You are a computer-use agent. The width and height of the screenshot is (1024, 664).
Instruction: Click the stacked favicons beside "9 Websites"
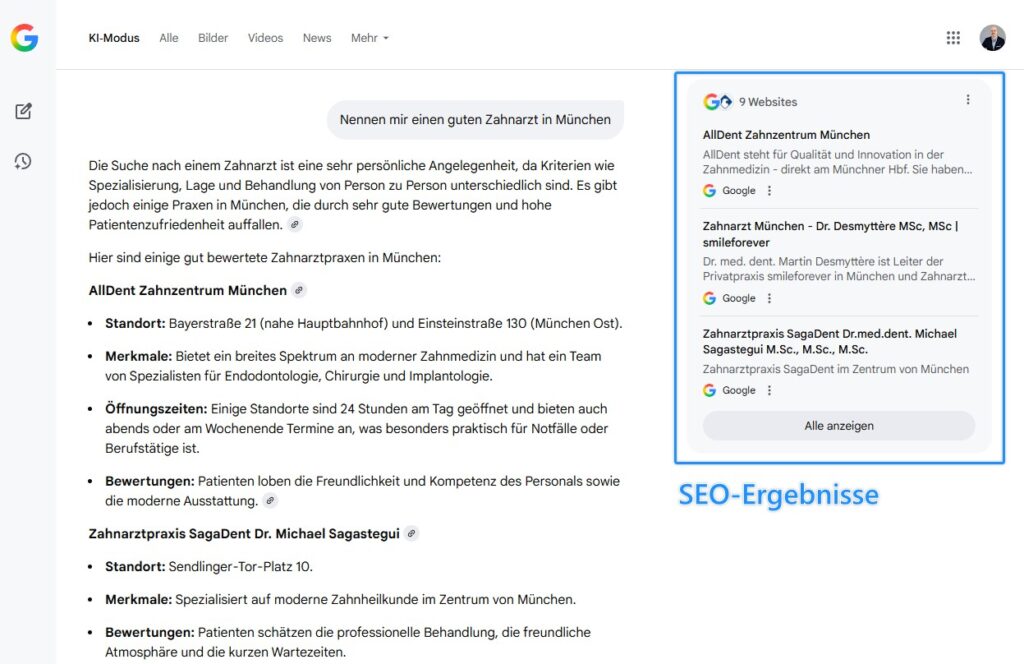(716, 101)
